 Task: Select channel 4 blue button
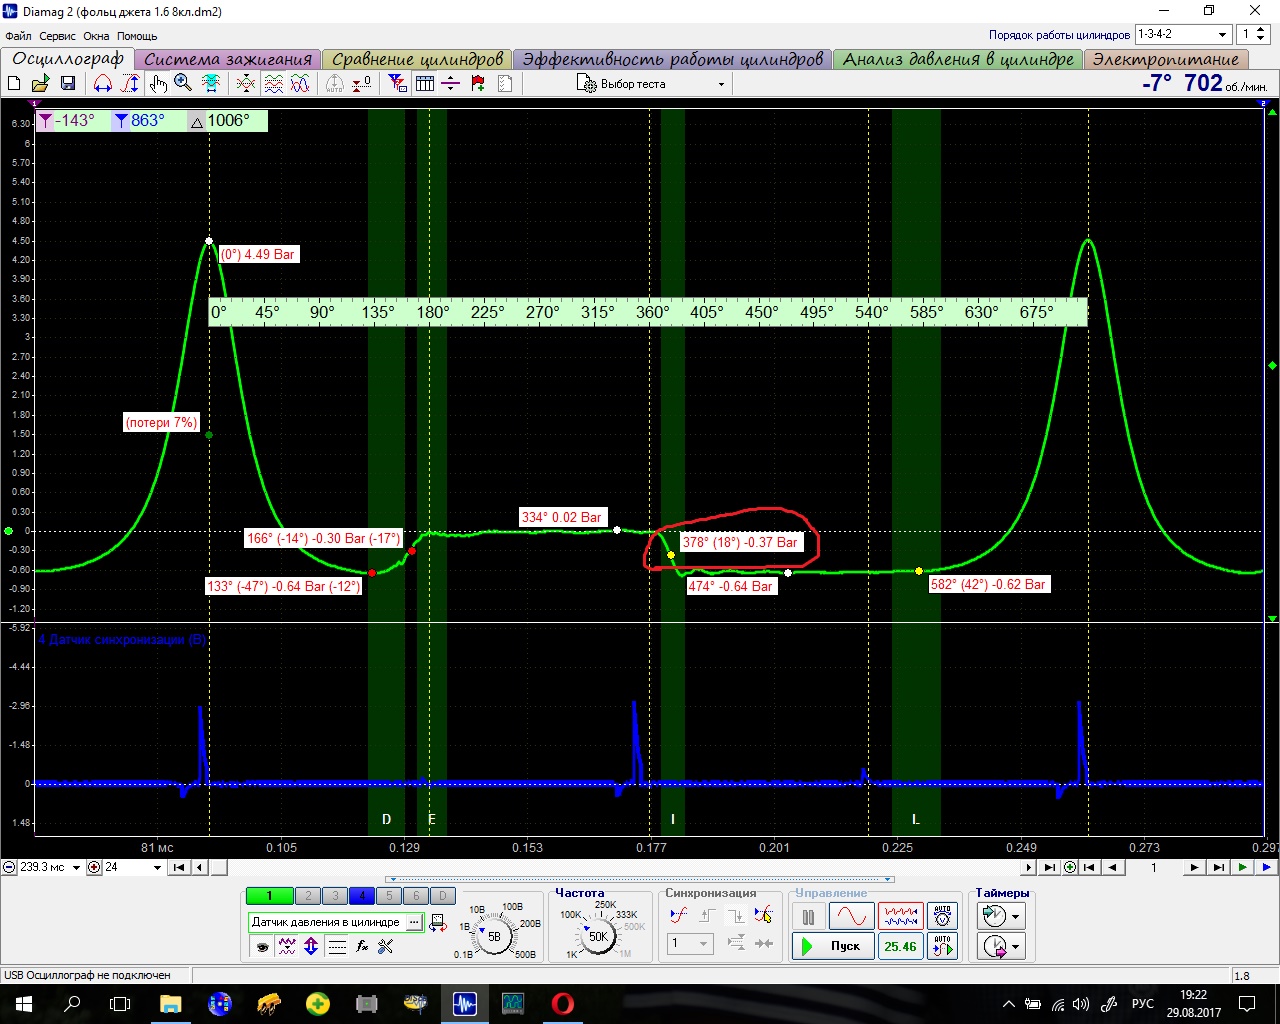tap(362, 896)
